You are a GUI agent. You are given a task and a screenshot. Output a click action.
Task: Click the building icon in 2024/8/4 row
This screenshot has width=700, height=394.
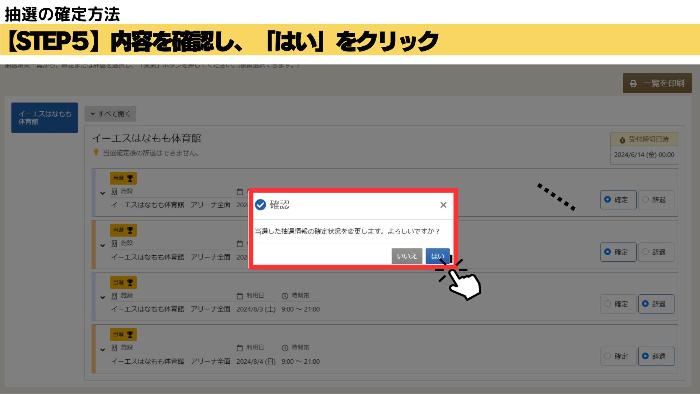(x=114, y=348)
